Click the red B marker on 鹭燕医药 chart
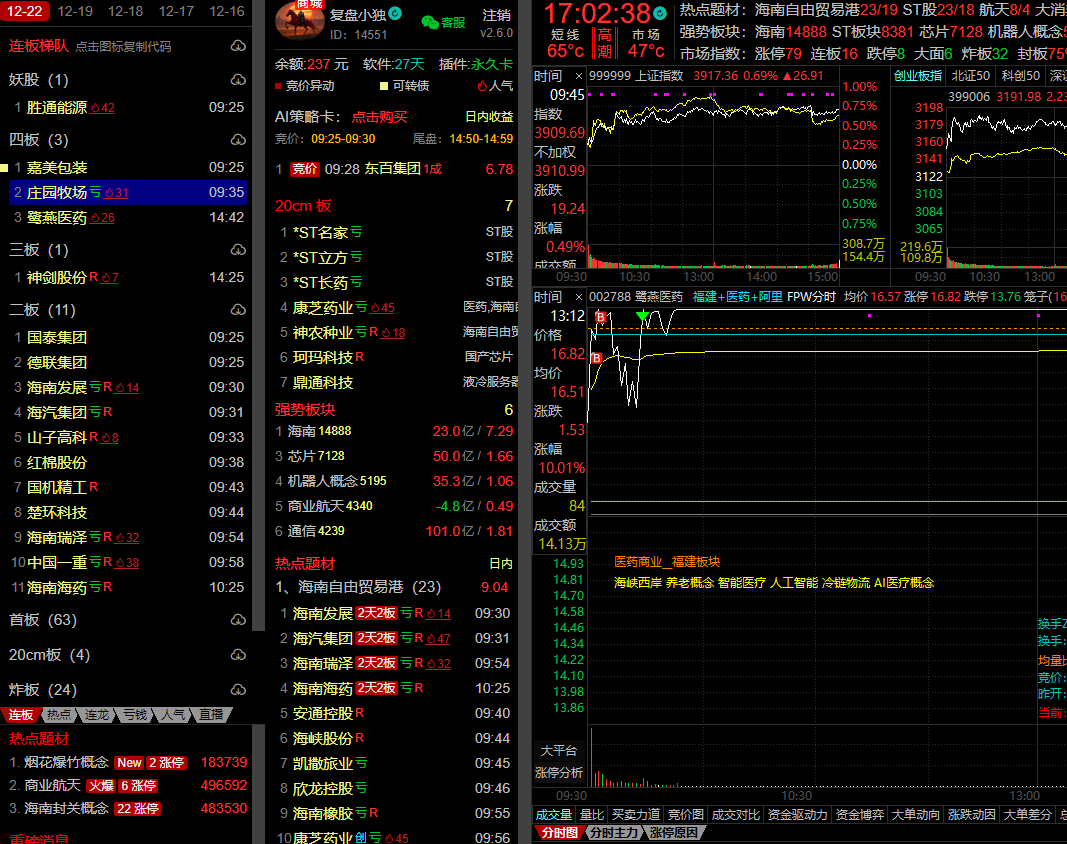The width and height of the screenshot is (1067, 844). pos(601,317)
